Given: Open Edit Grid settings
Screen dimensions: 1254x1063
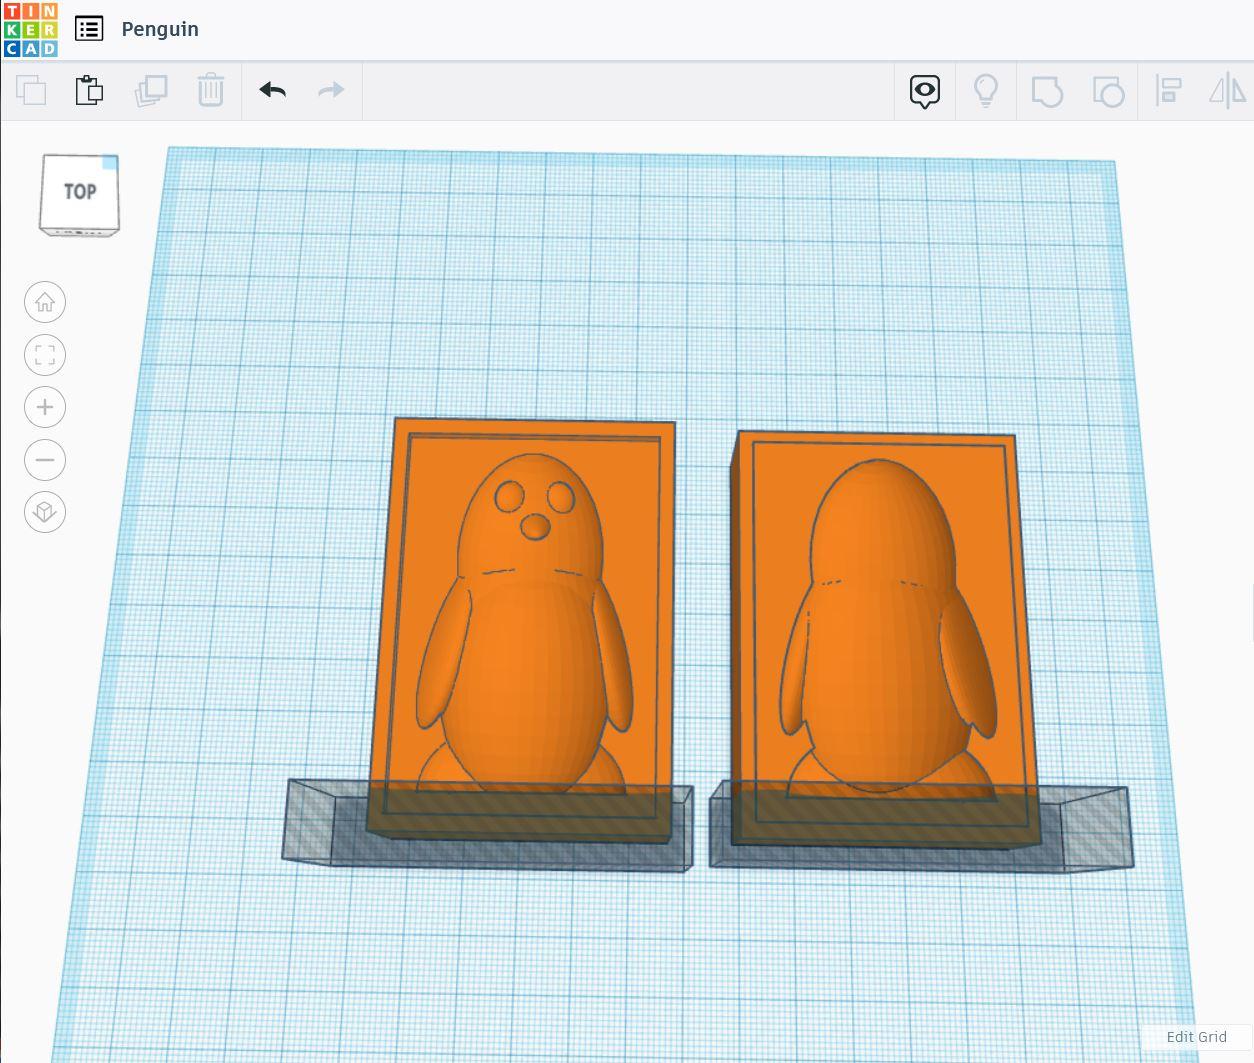Looking at the screenshot, I should (1196, 1037).
